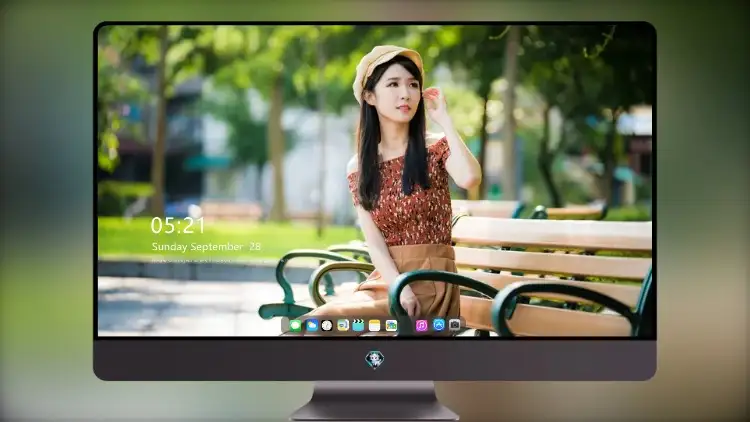Open the Photos gallery icon in dock
Screen dimensions: 750x422
point(391,326)
